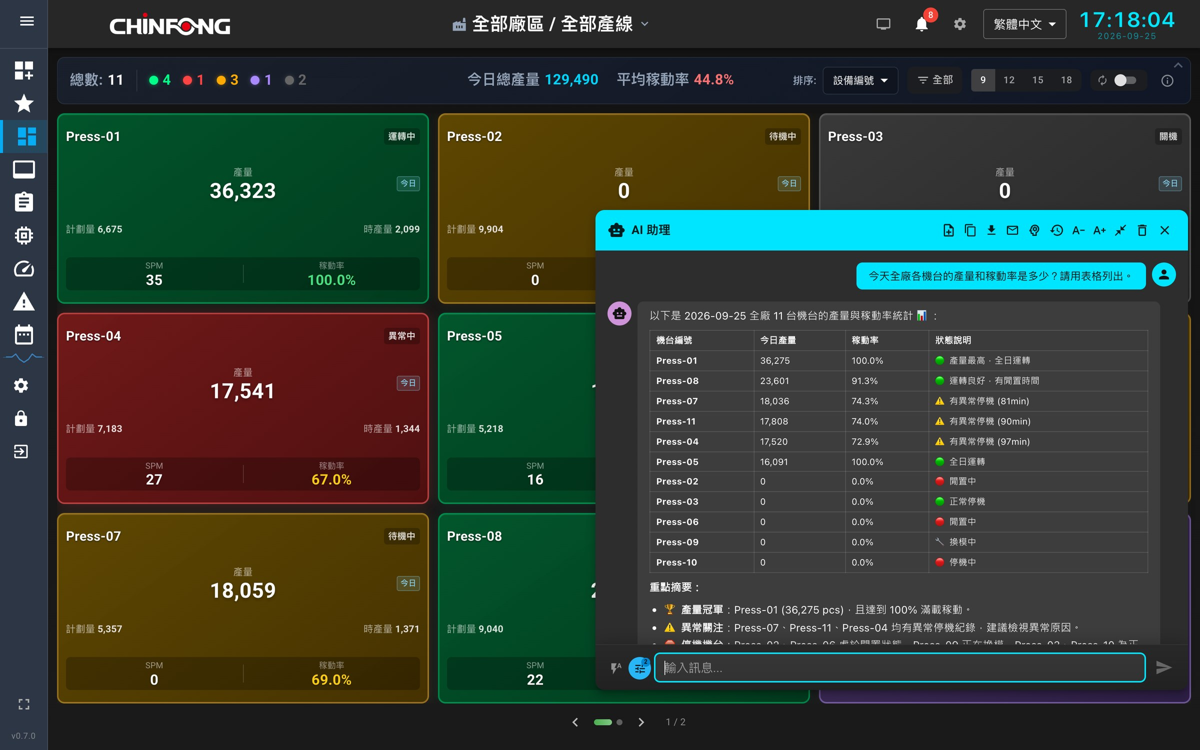
Task: Open the Press-01 card title
Action: click(x=93, y=136)
